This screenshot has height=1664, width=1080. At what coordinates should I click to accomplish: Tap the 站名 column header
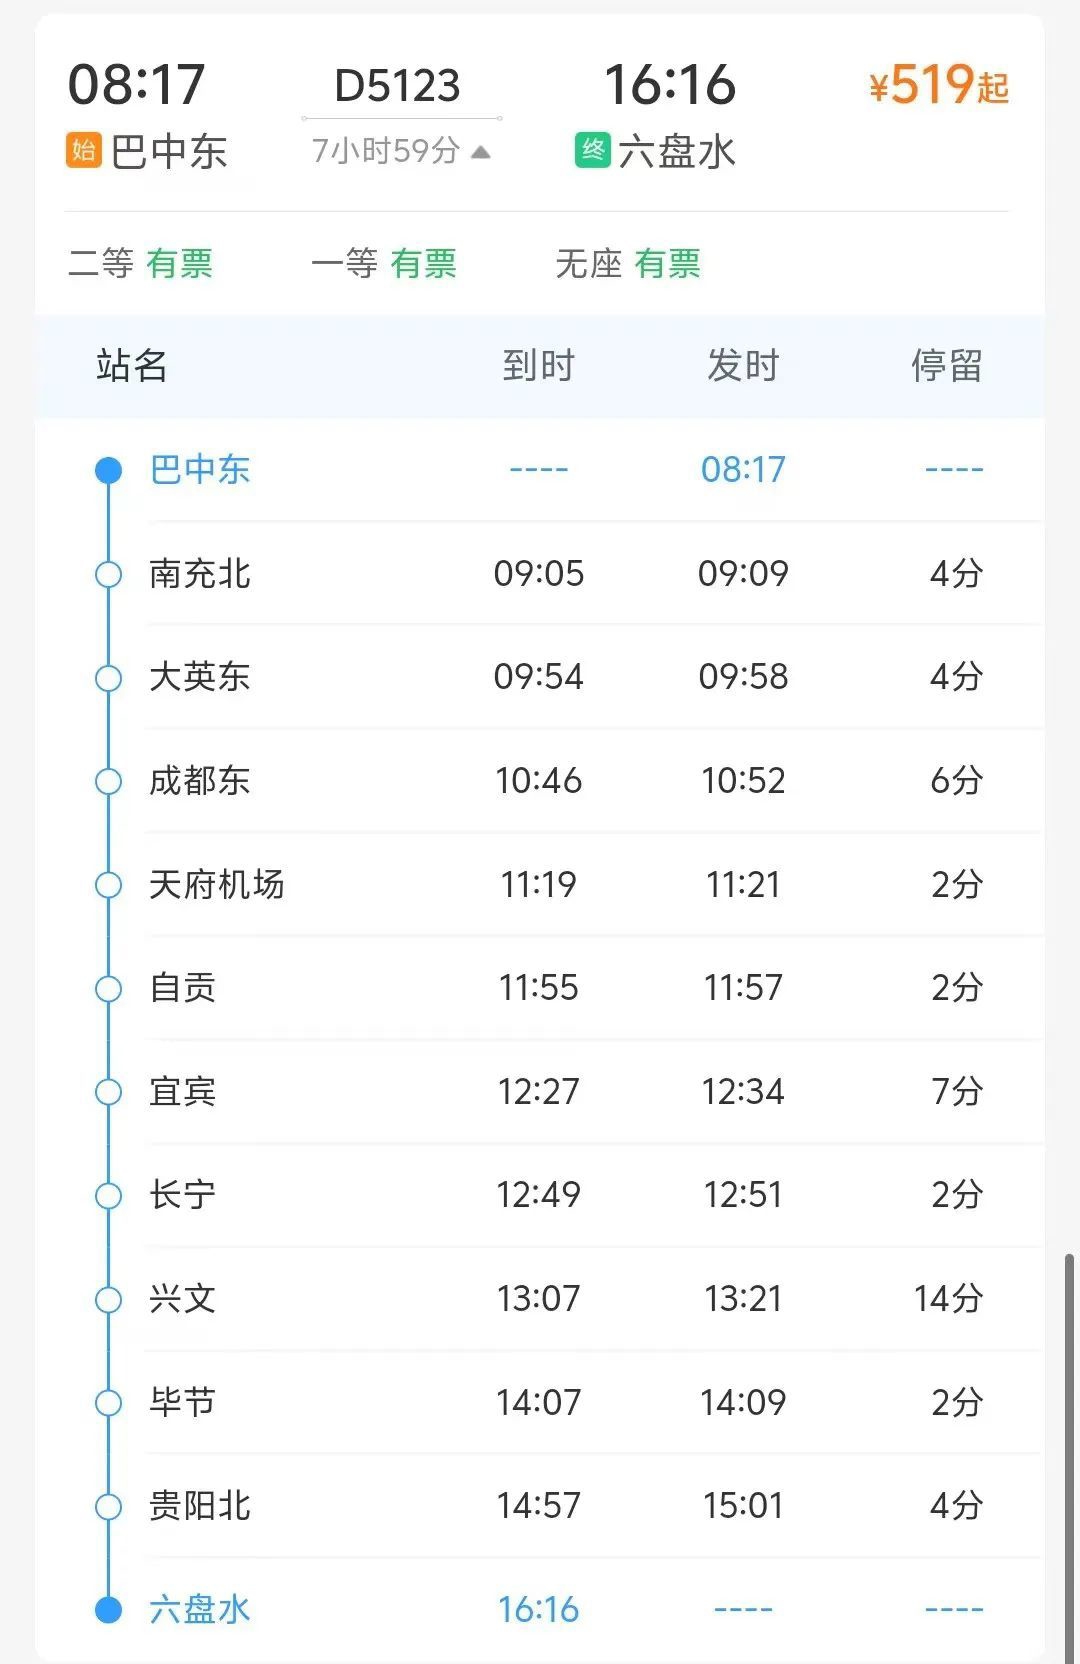tap(132, 366)
